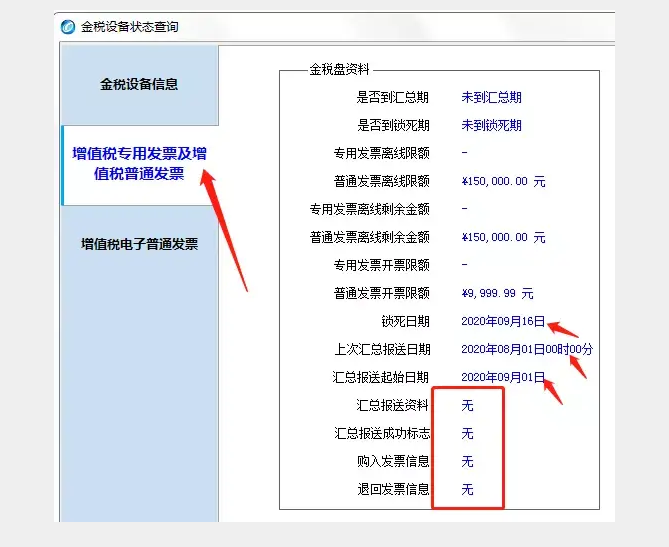Click the 购入发票信息 label
The image size is (669, 547).
click(x=393, y=461)
